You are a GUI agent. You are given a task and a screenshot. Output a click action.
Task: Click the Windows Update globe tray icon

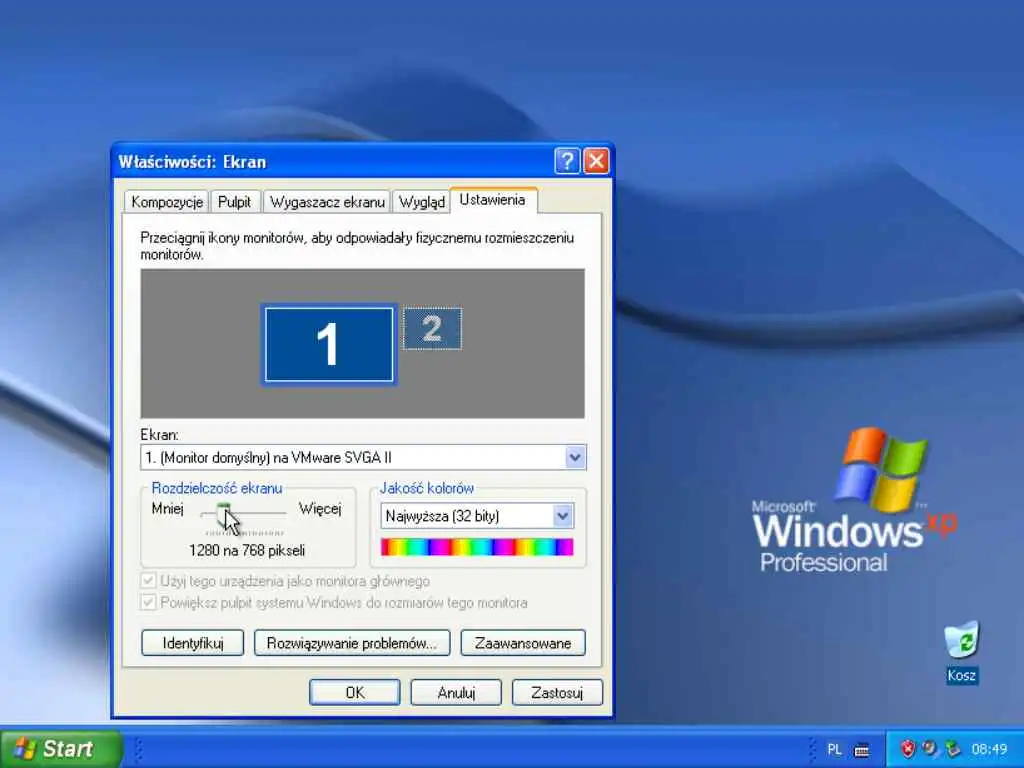(929, 748)
